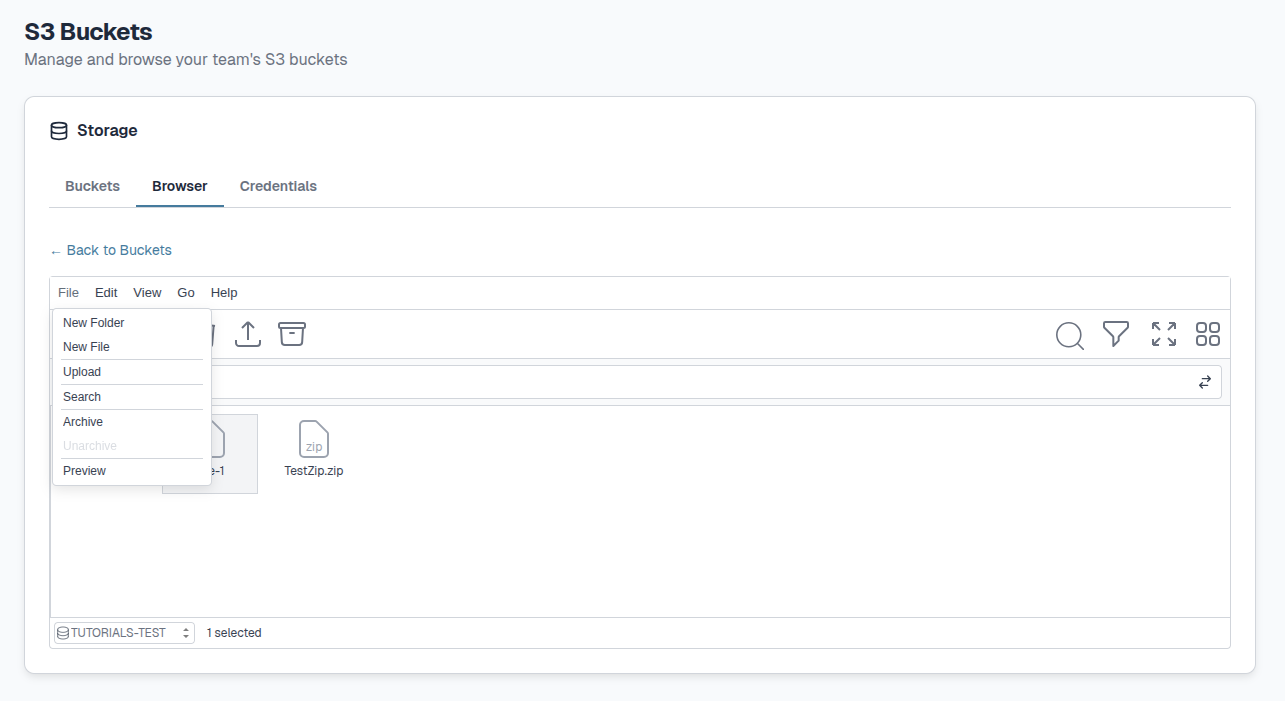The height and width of the screenshot is (701, 1285).
Task: Expand the Go menu
Action: click(186, 293)
